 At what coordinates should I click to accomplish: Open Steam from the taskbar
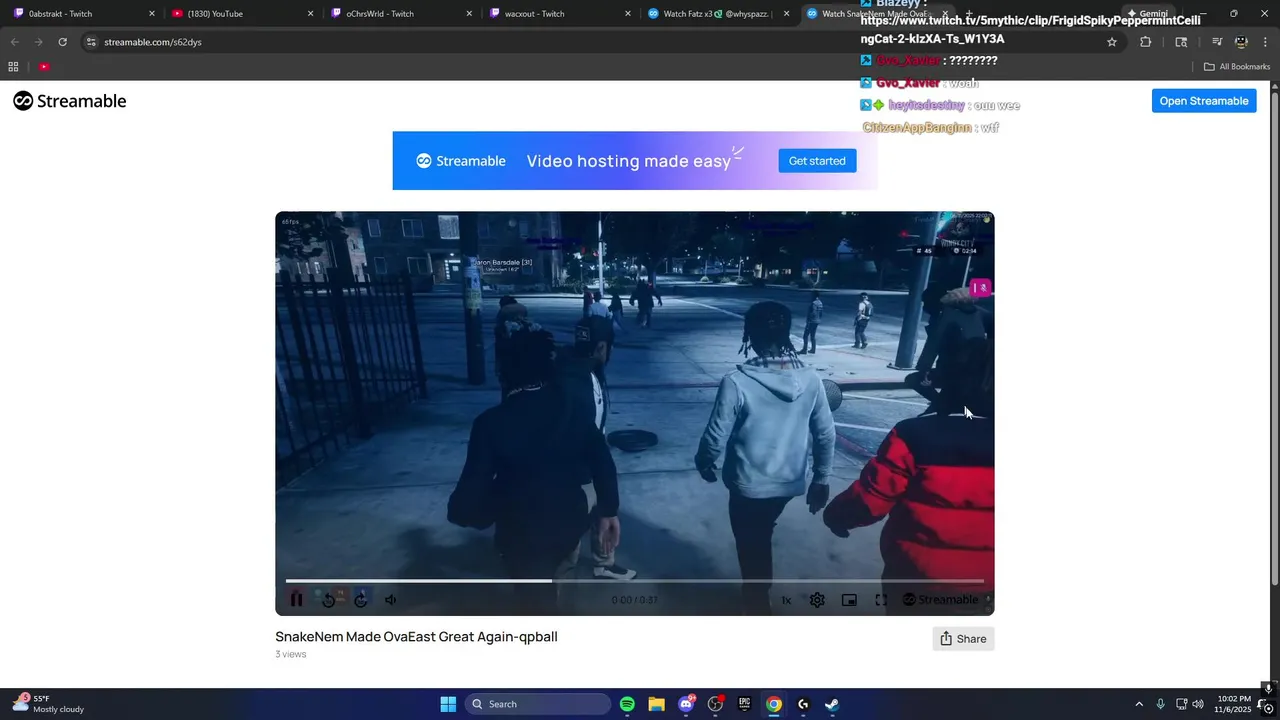tap(832, 704)
